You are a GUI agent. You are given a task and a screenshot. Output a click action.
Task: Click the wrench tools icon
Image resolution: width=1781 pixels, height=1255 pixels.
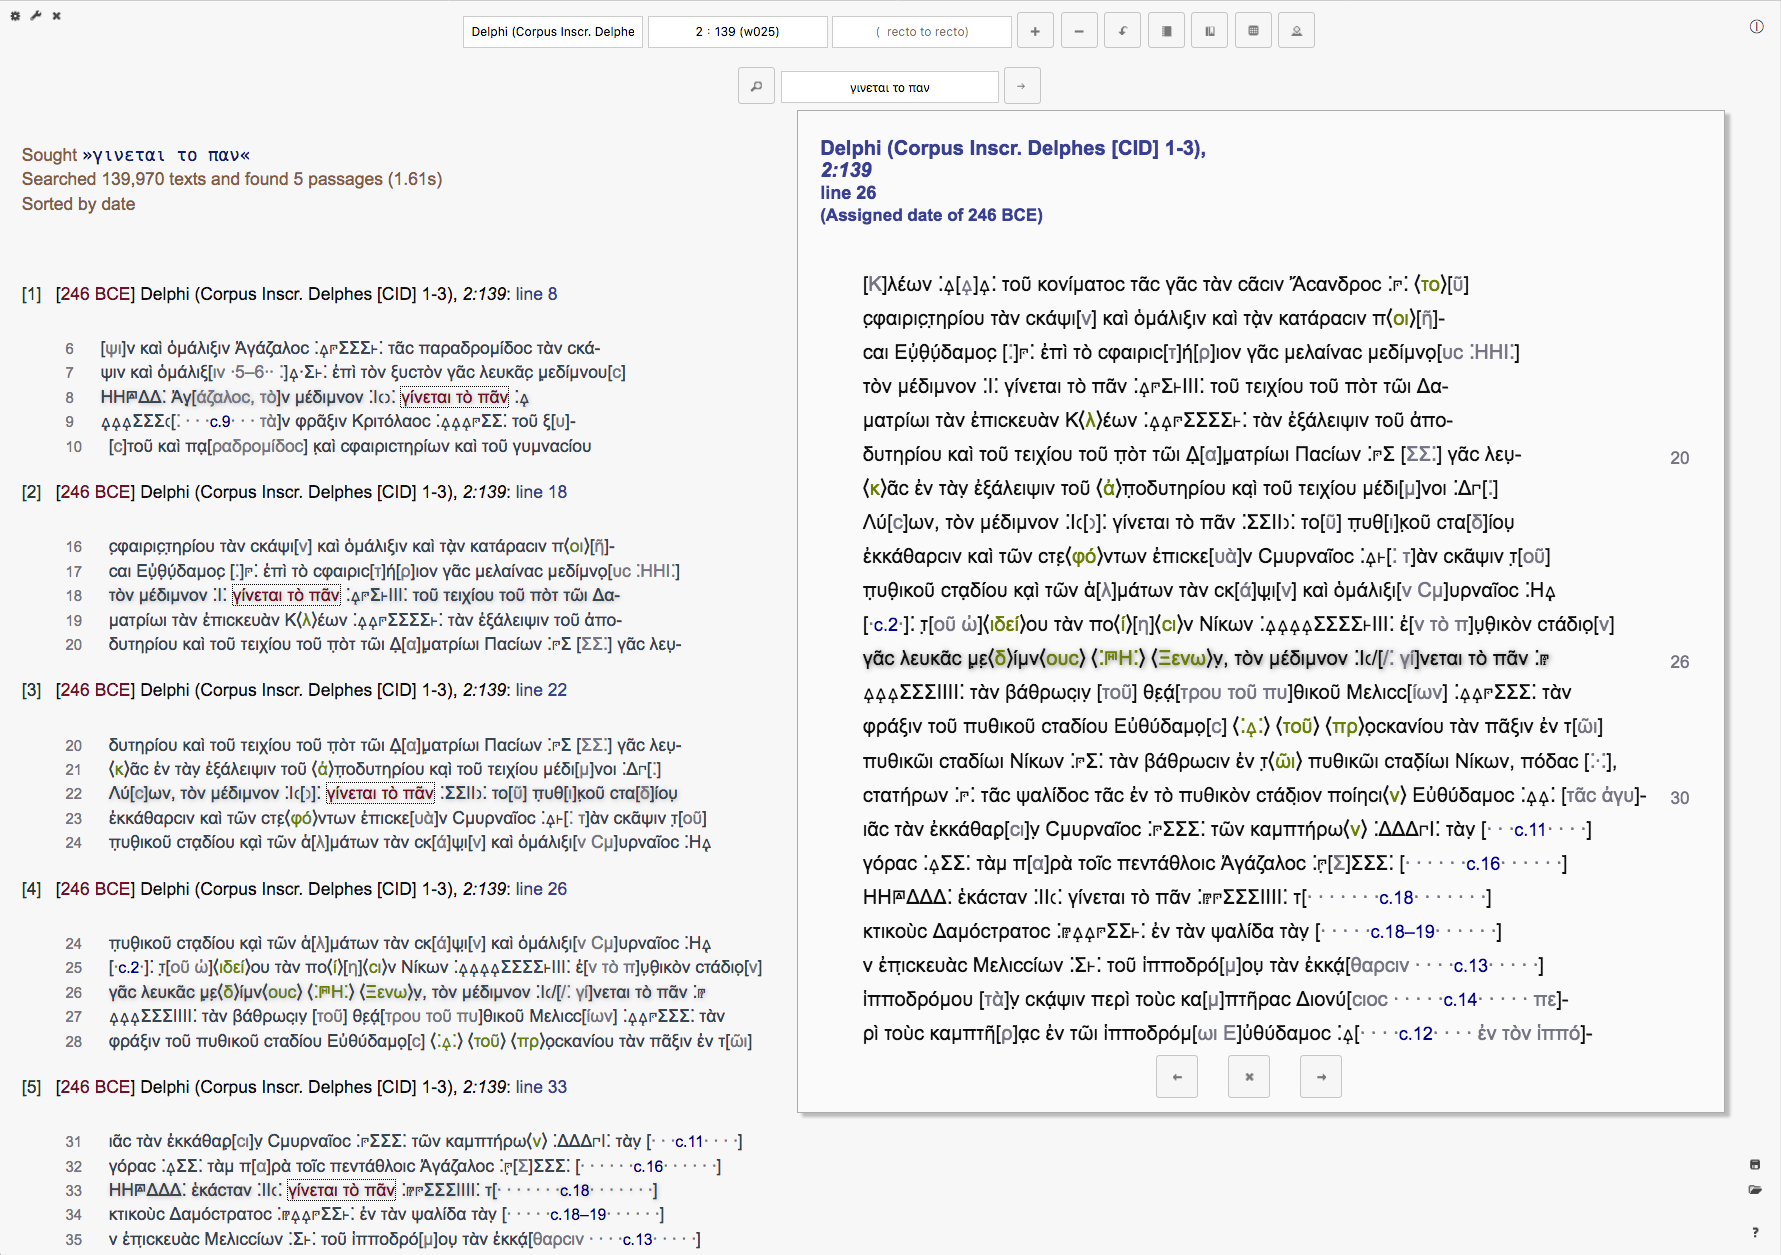[x=36, y=16]
